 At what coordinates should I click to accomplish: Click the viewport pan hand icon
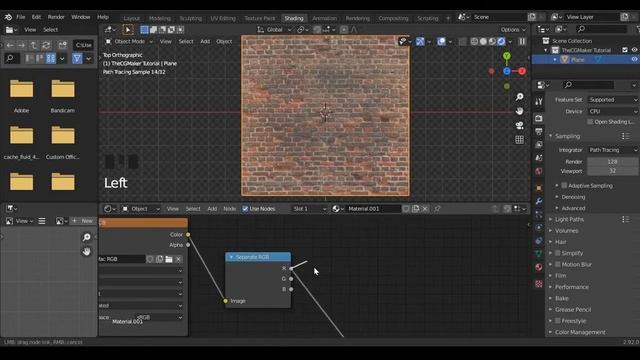(x=519, y=111)
